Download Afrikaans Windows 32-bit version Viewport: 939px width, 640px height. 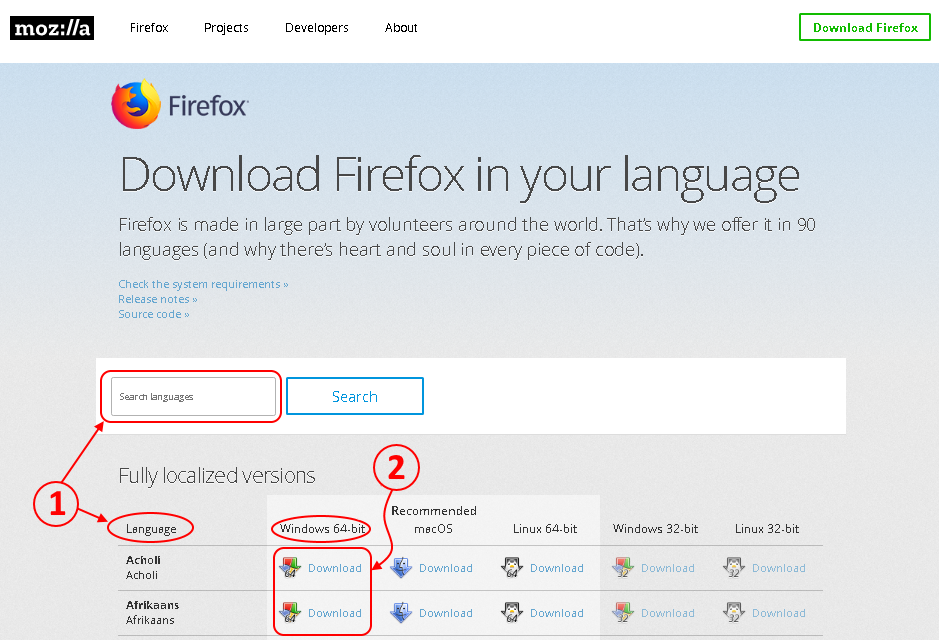point(668,613)
